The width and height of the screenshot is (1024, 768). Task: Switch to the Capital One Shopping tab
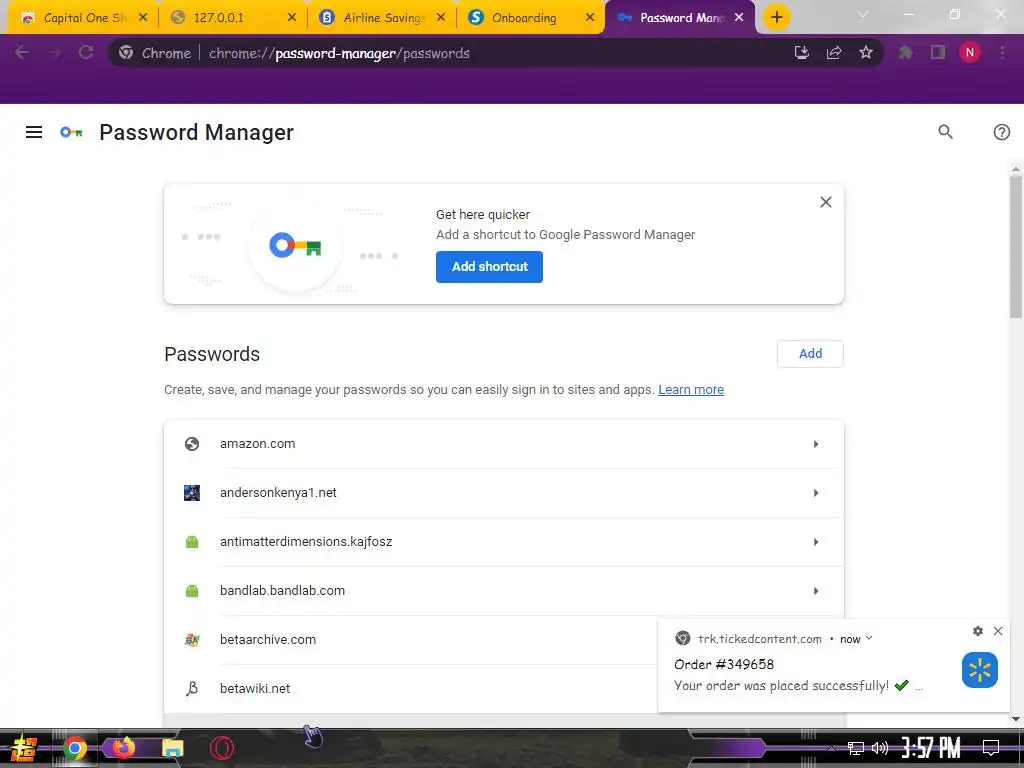(82, 18)
